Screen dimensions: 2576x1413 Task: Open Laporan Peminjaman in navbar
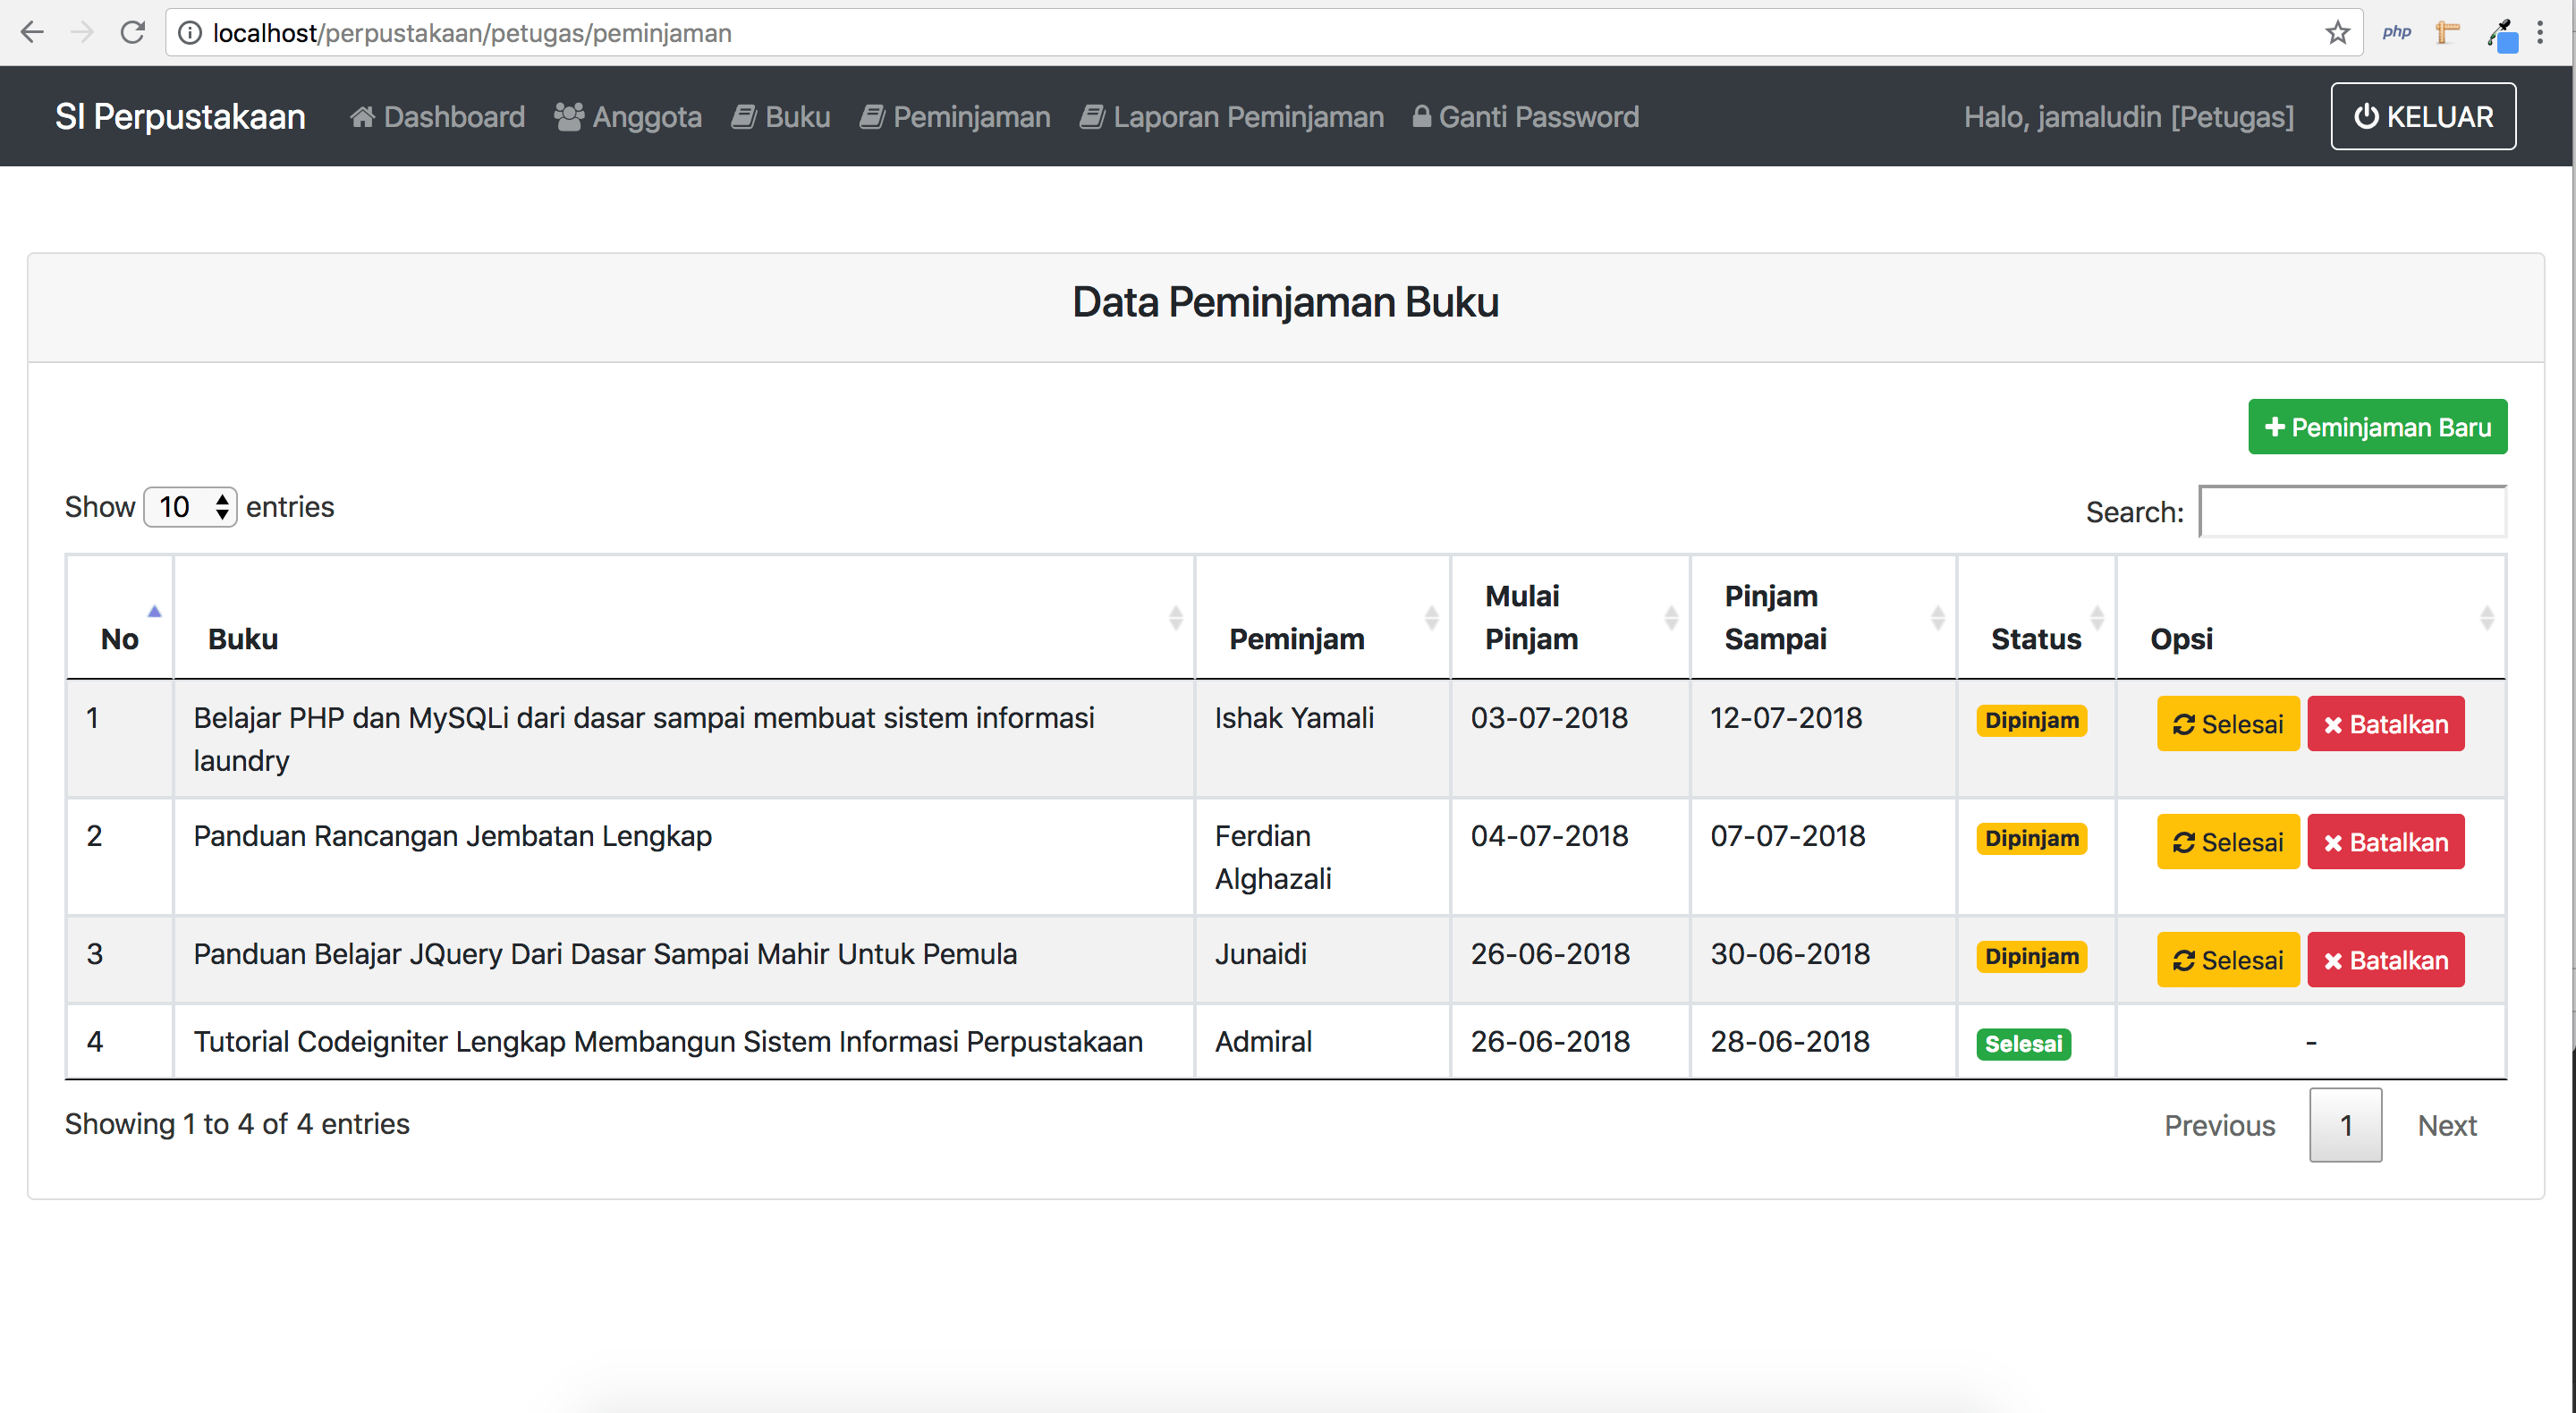pyautogui.click(x=1232, y=117)
